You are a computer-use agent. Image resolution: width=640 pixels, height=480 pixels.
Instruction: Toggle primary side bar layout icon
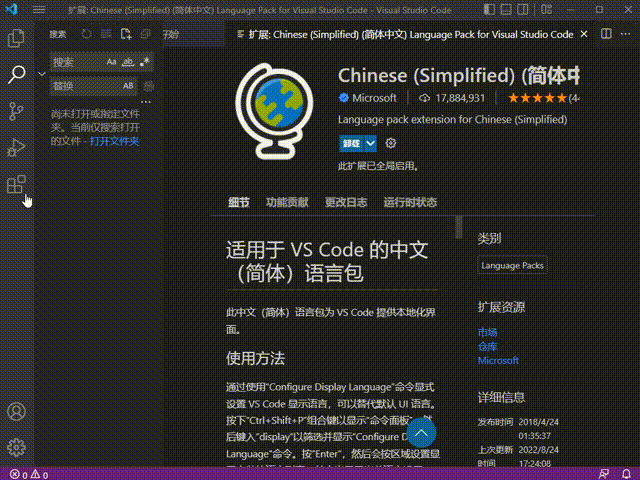(489, 9)
